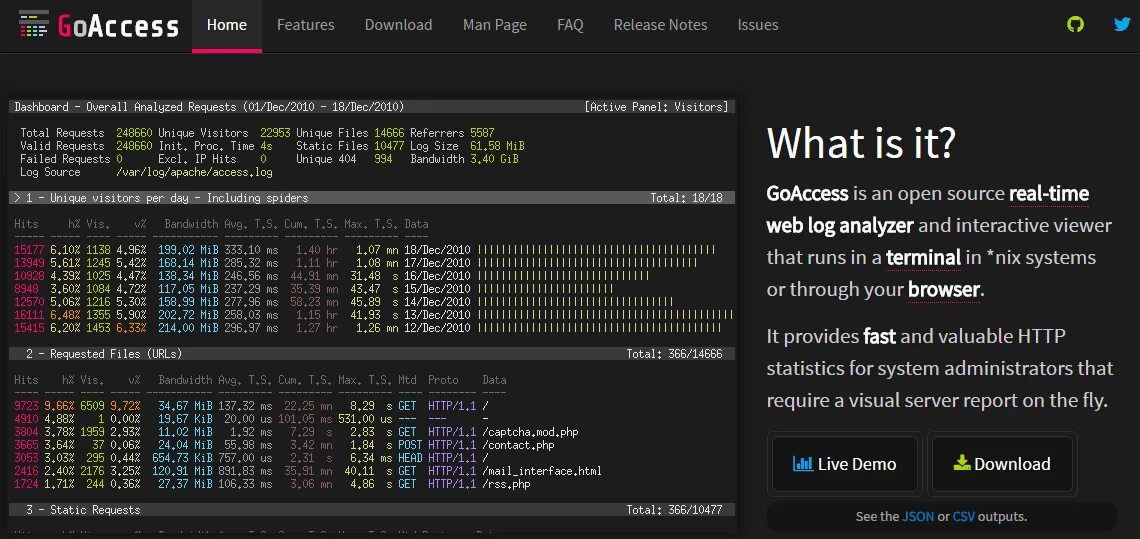Click the /contact.php URL entry

(518, 445)
